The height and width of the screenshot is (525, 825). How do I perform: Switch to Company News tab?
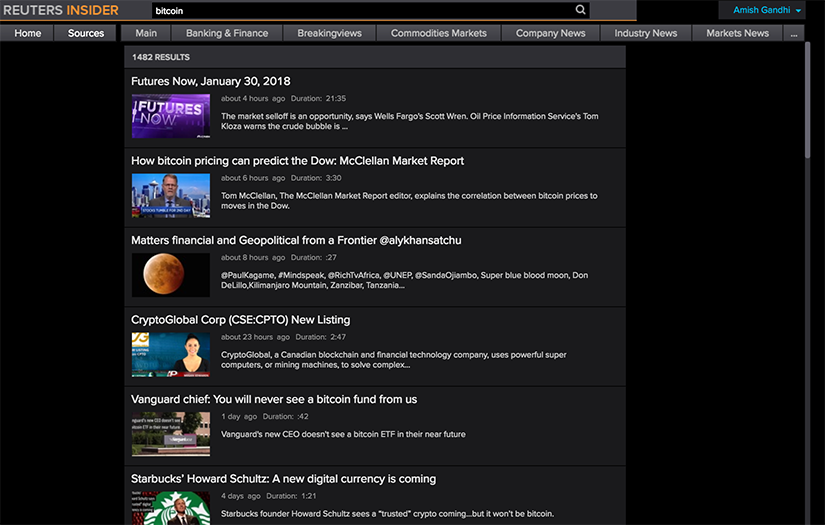tap(550, 33)
